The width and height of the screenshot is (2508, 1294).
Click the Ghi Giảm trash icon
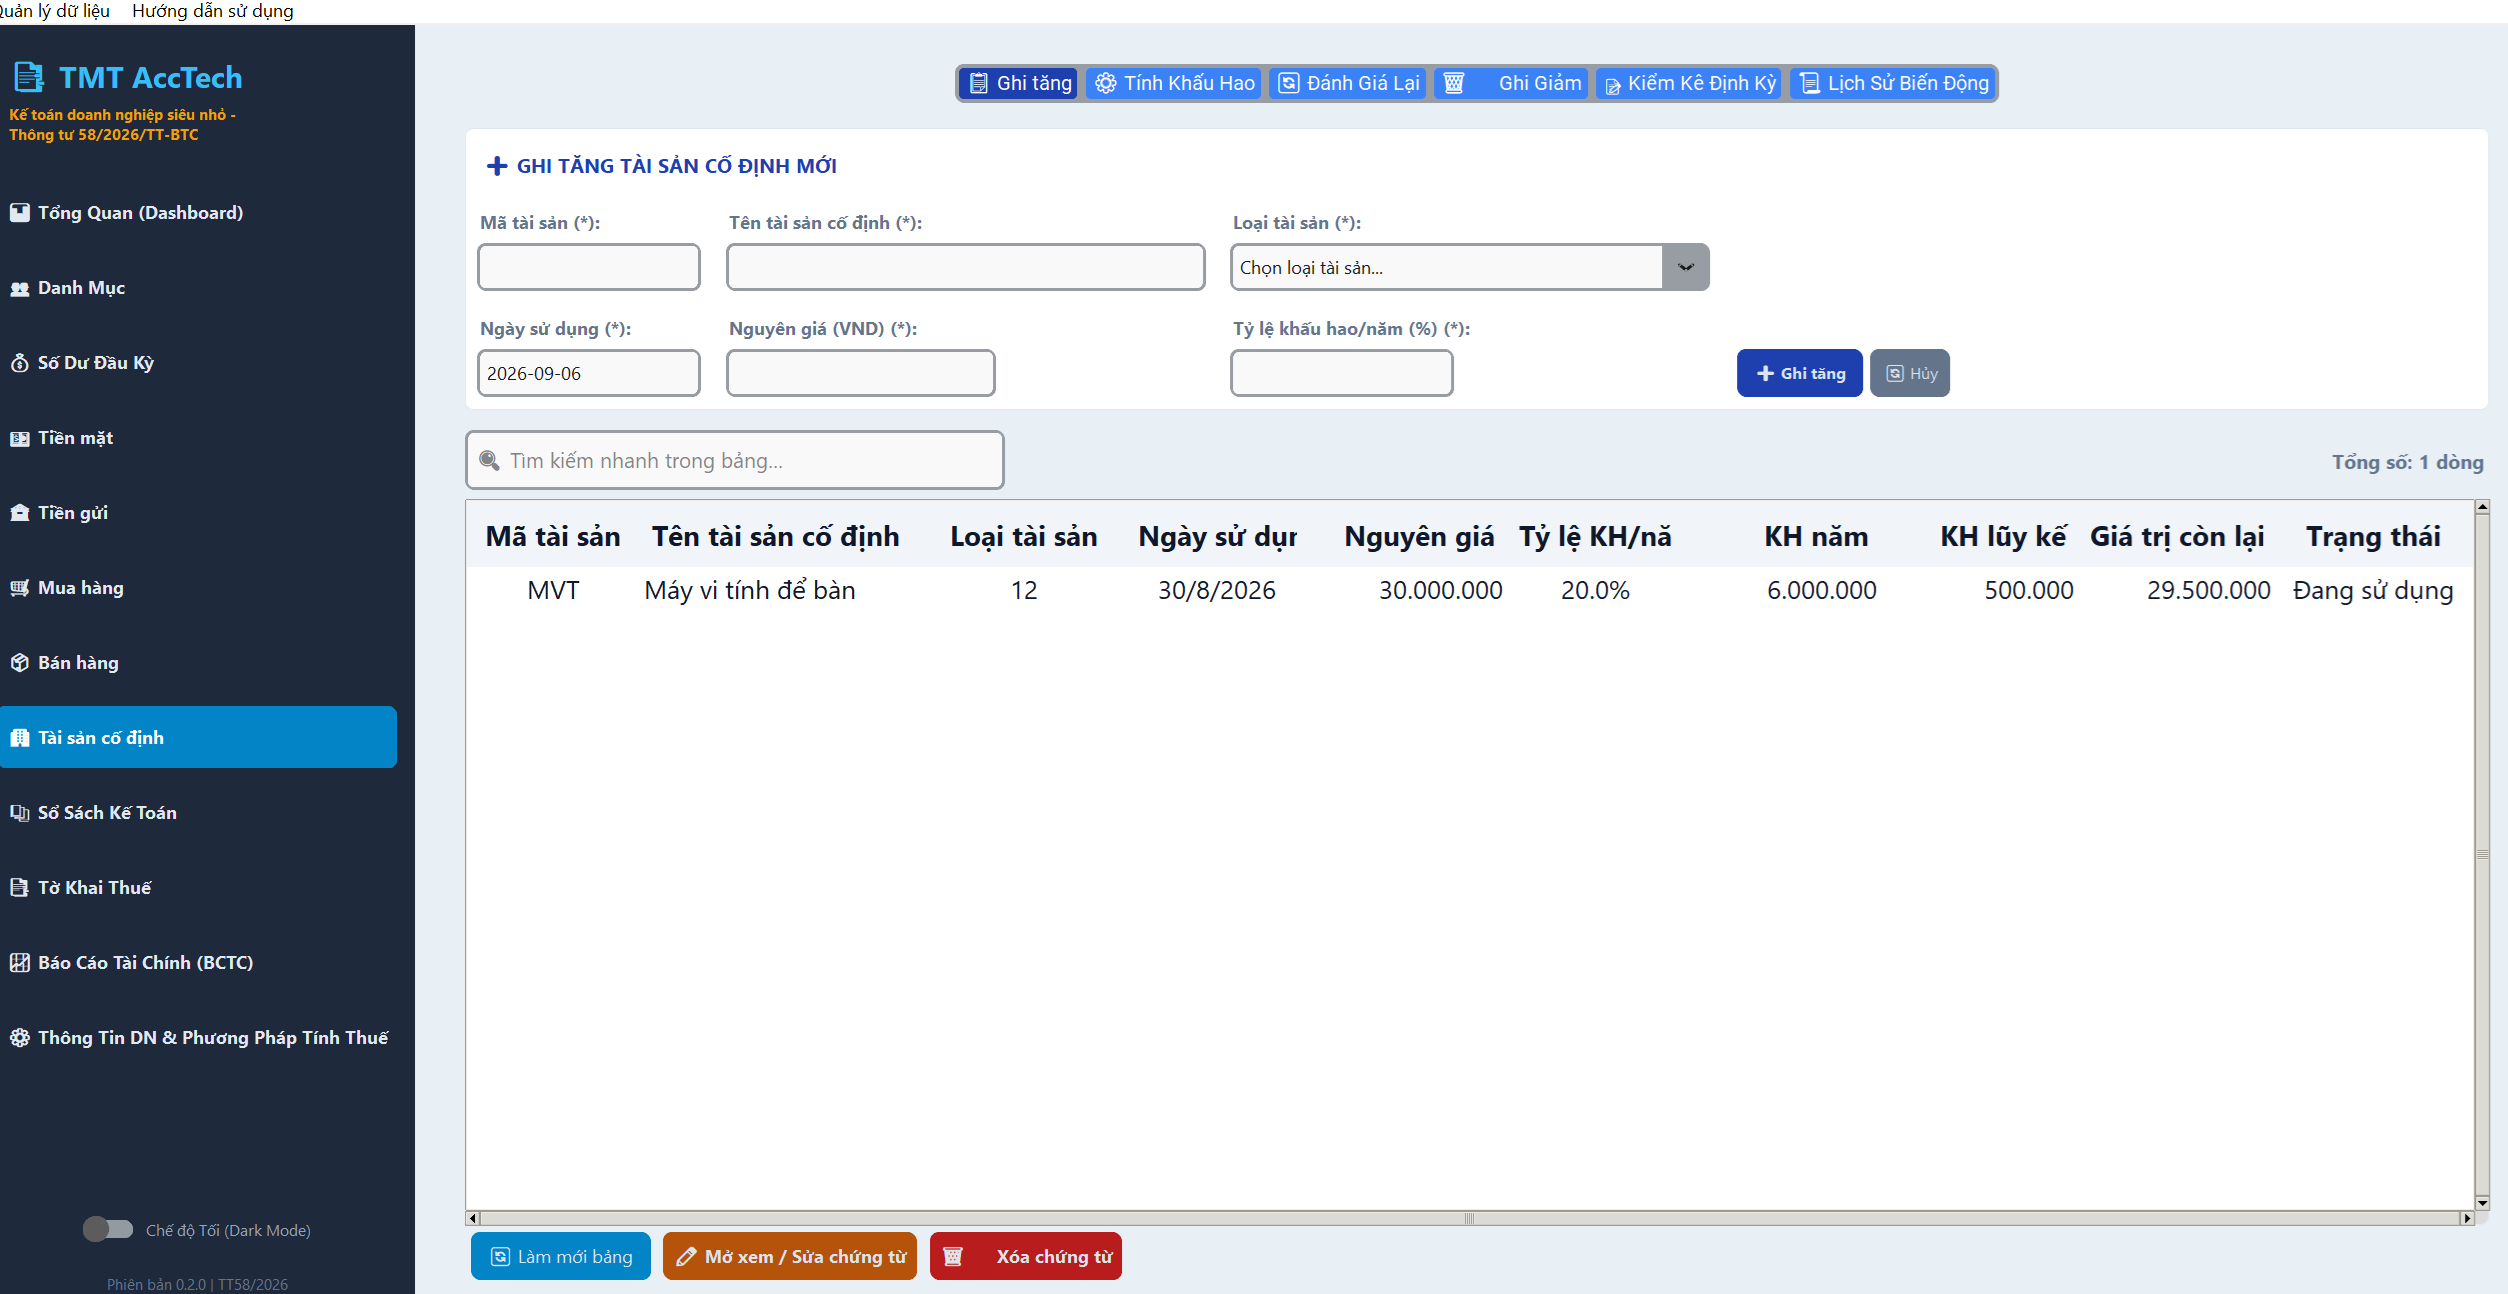1454,83
